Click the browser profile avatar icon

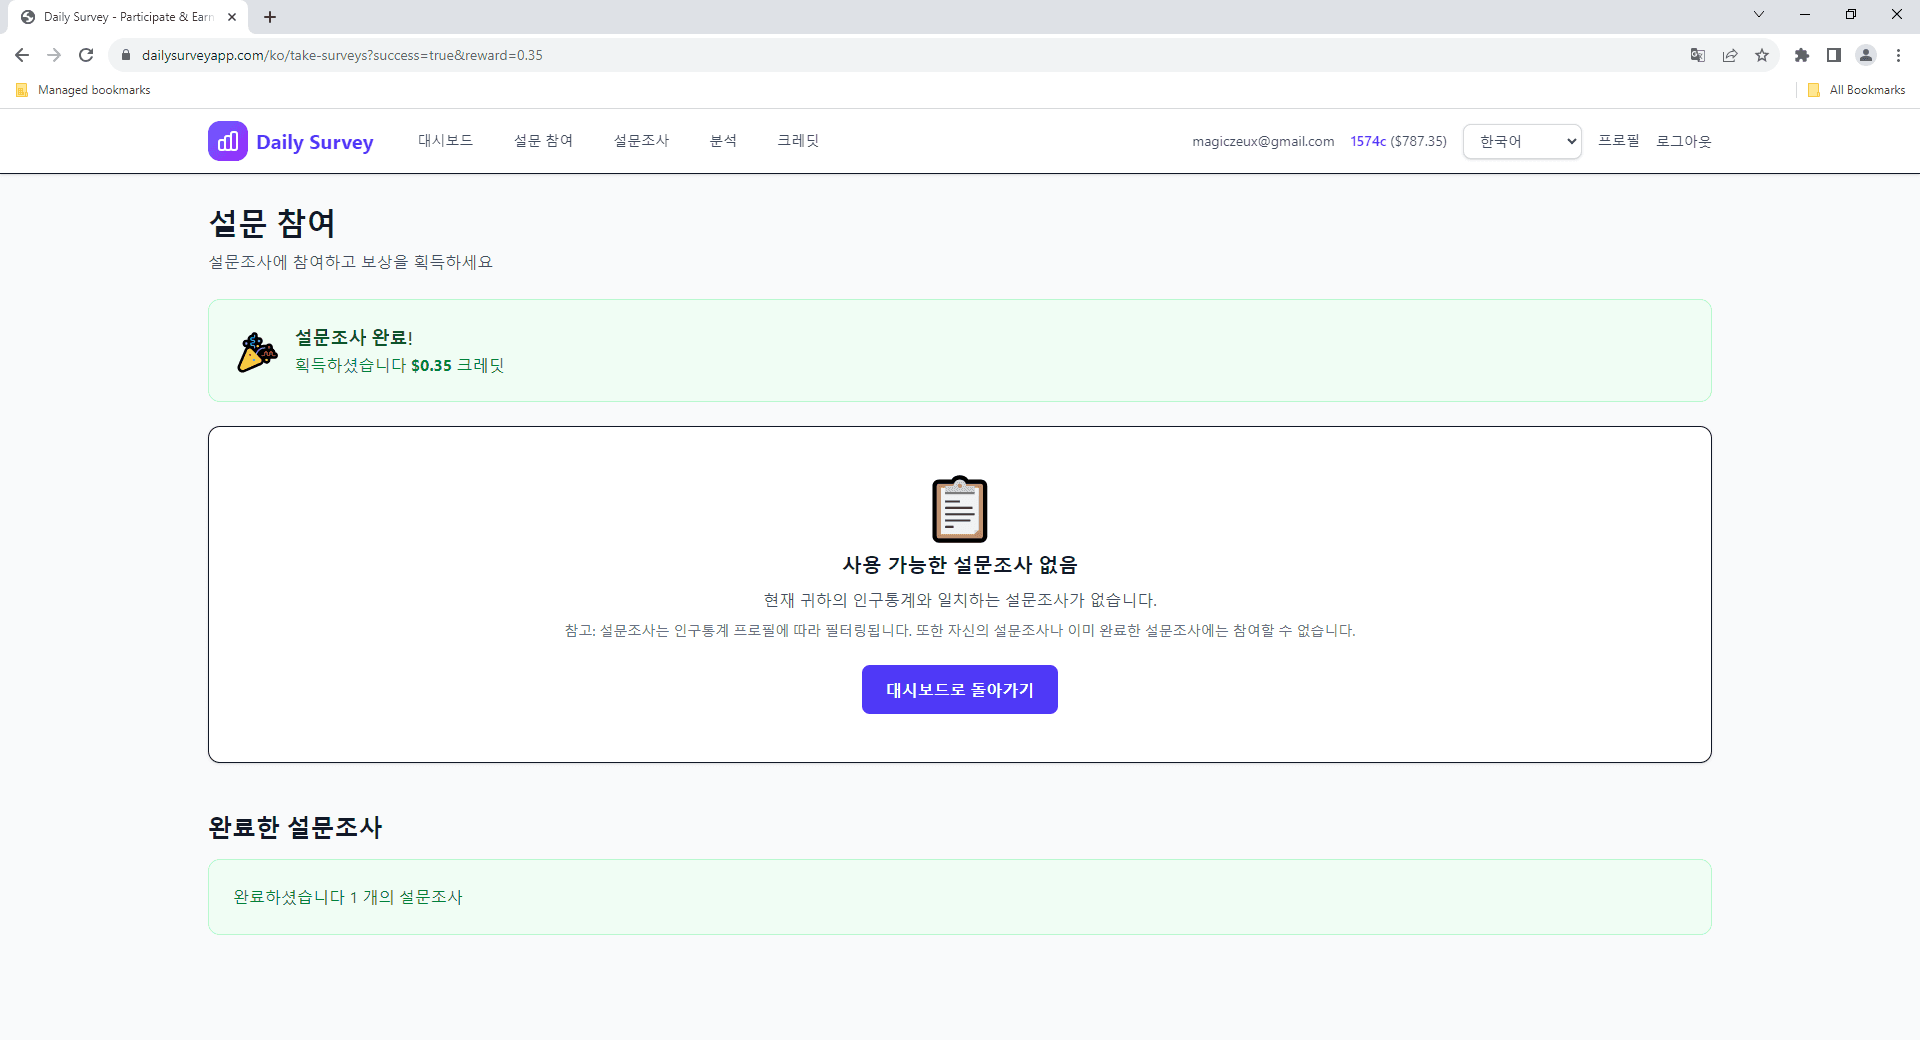pyautogui.click(x=1866, y=55)
